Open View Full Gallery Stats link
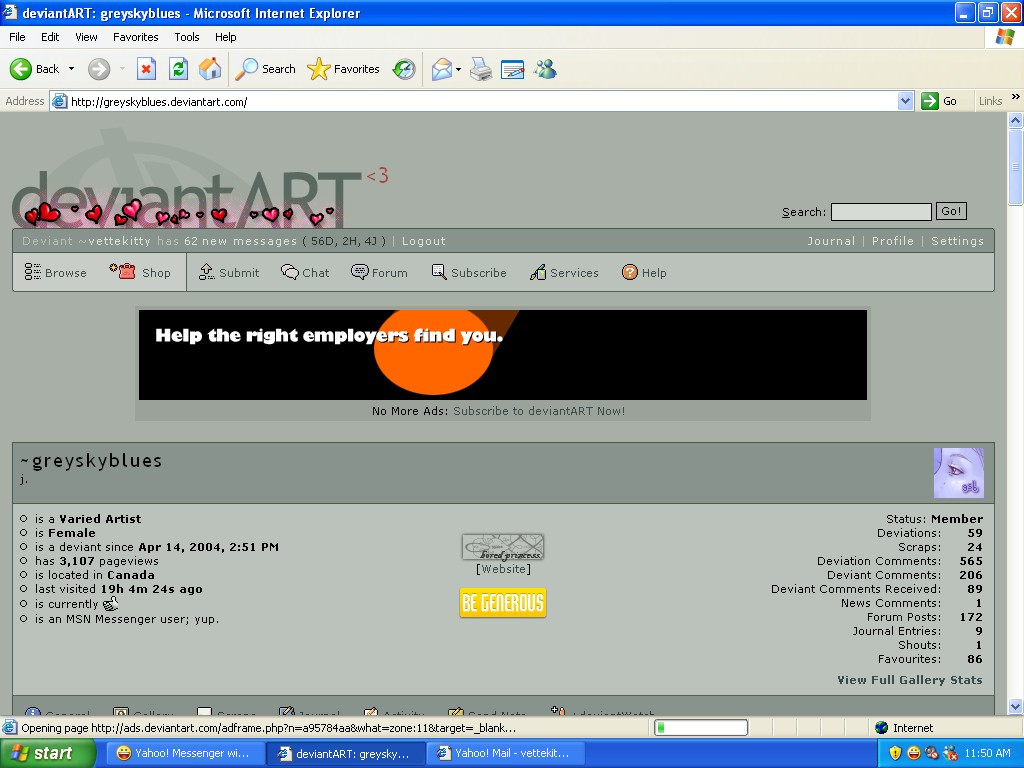The width and height of the screenshot is (1024, 768). [910, 680]
